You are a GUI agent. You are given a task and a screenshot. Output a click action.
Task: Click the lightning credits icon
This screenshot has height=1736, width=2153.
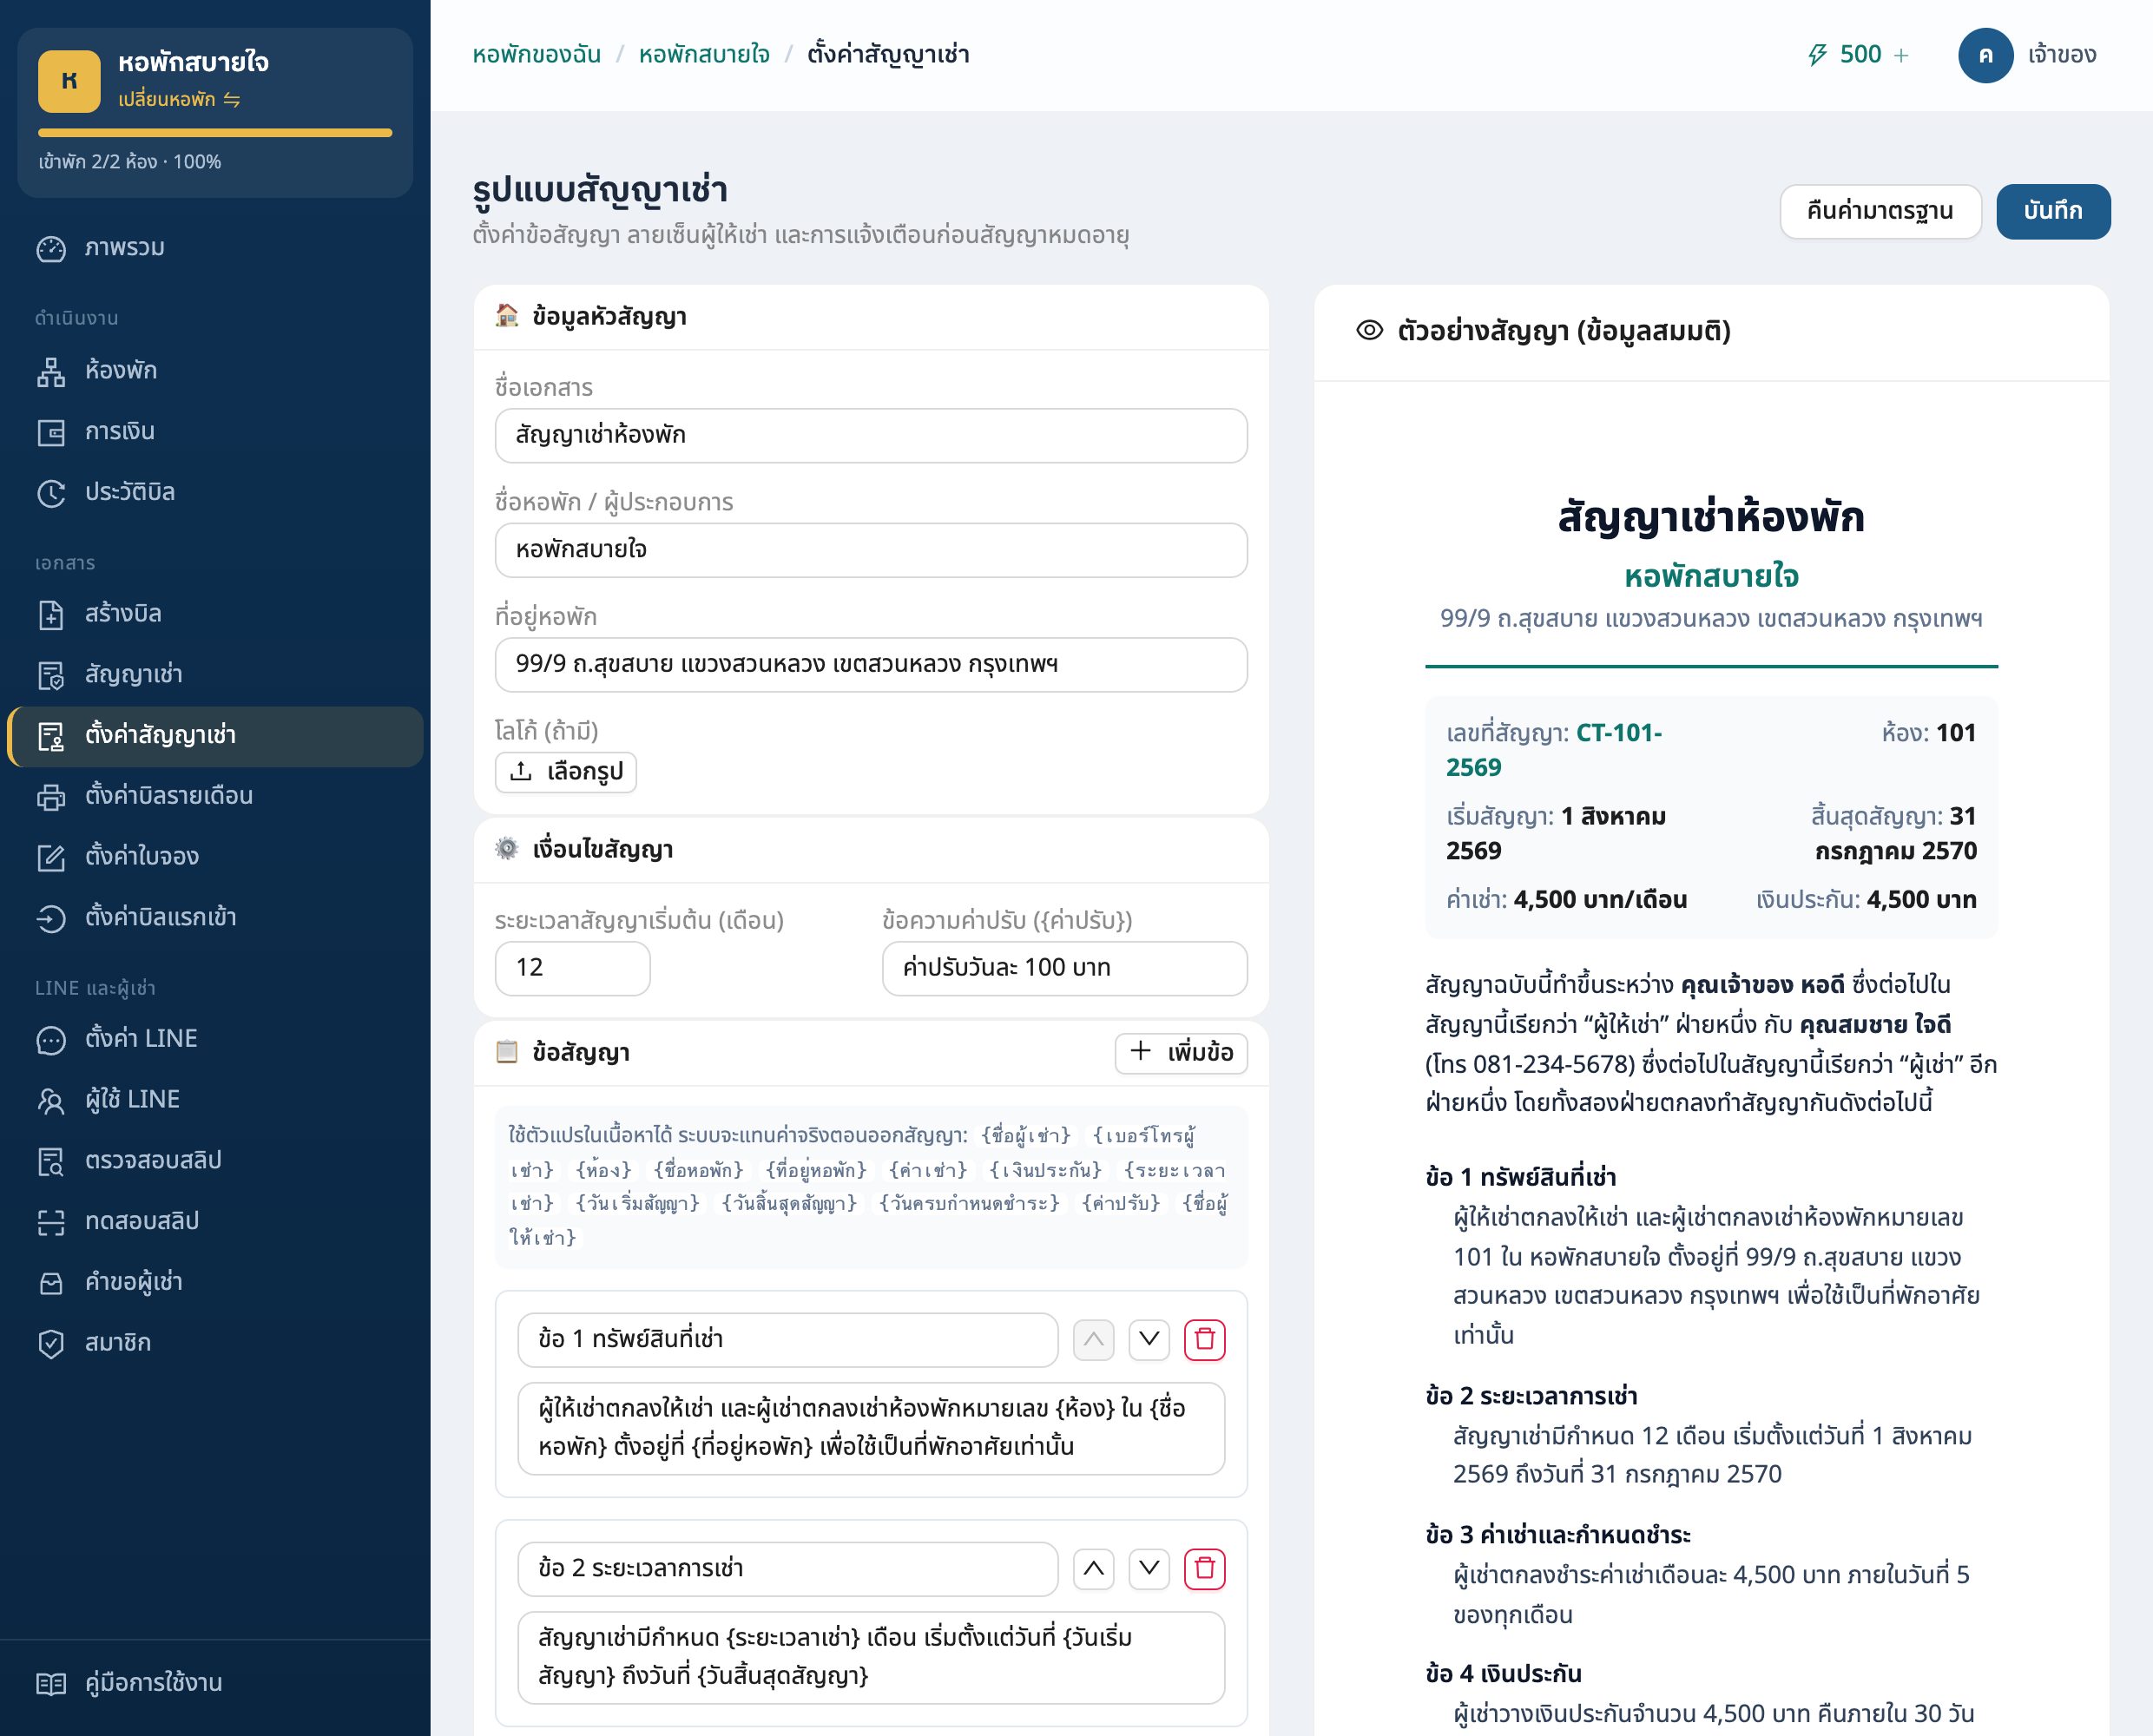point(1817,55)
